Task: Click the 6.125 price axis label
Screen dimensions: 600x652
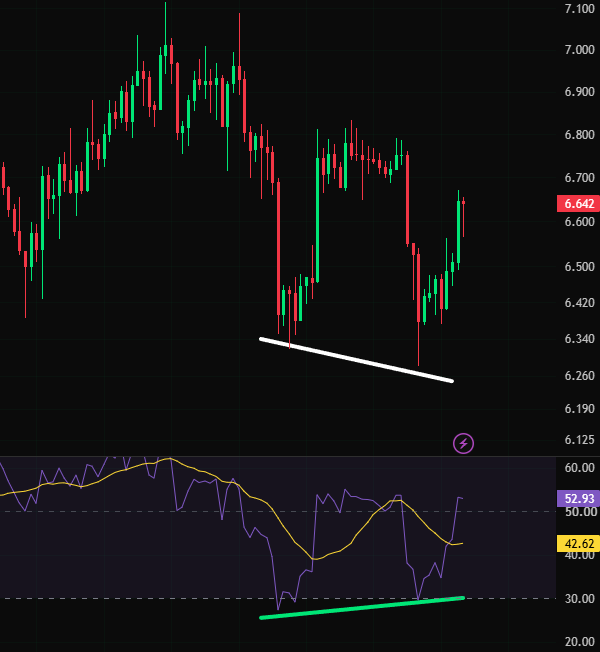Action: [580, 440]
